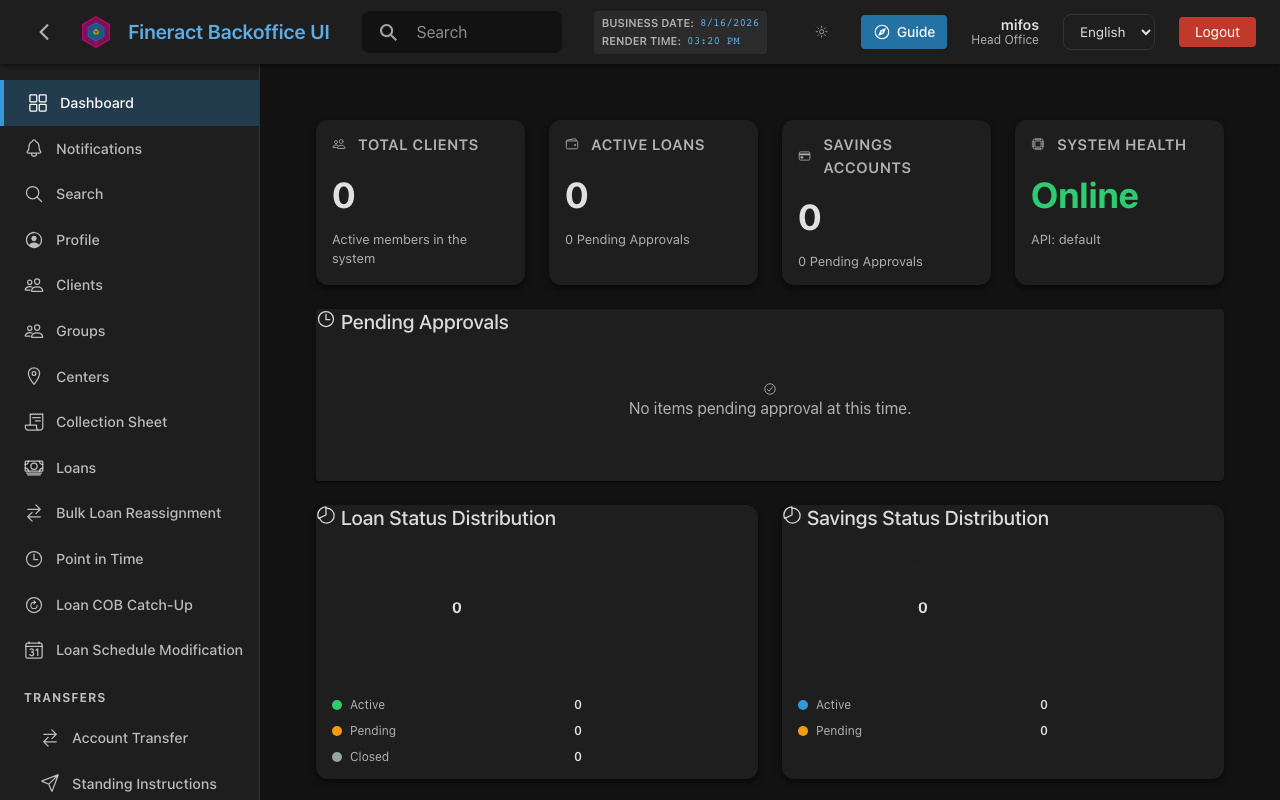The width and height of the screenshot is (1280, 800).
Task: Click the System Health chip icon
Action: coord(1038,144)
